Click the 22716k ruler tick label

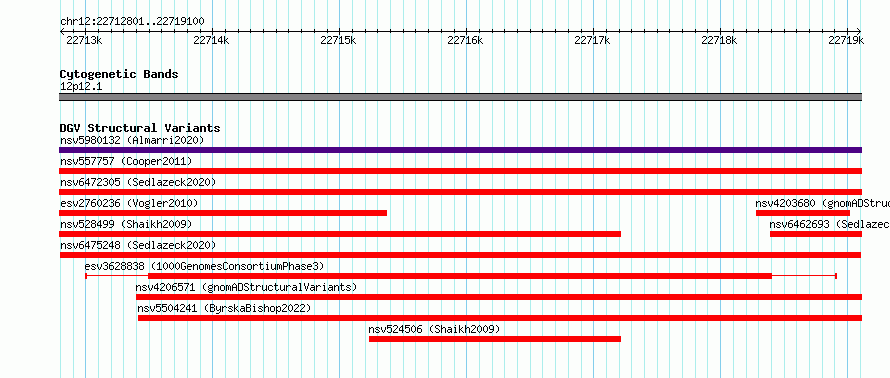(x=465, y=40)
